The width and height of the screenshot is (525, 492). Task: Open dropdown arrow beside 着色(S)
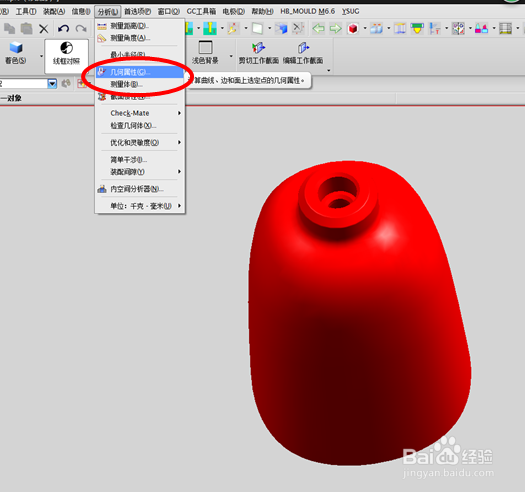[42, 56]
